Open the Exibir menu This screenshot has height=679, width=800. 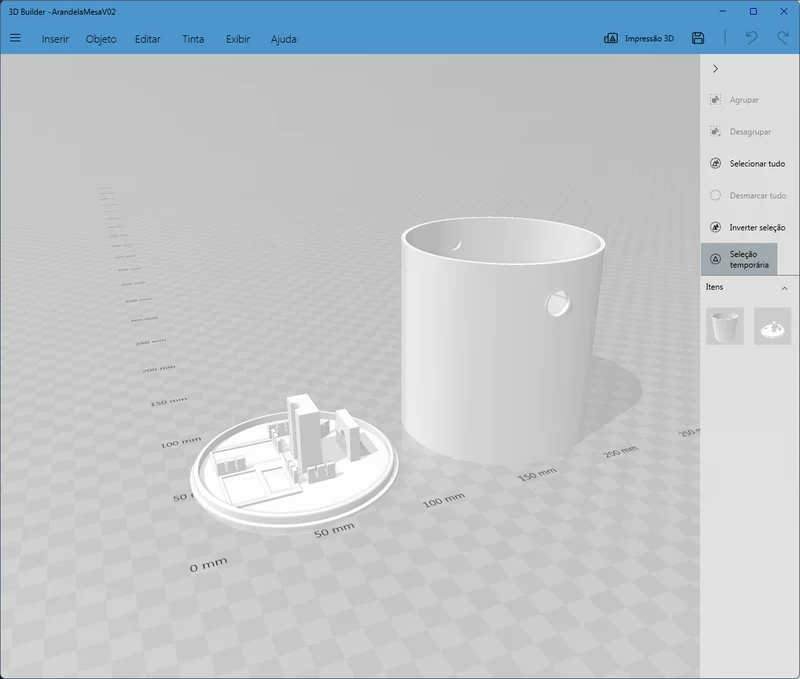(x=238, y=39)
